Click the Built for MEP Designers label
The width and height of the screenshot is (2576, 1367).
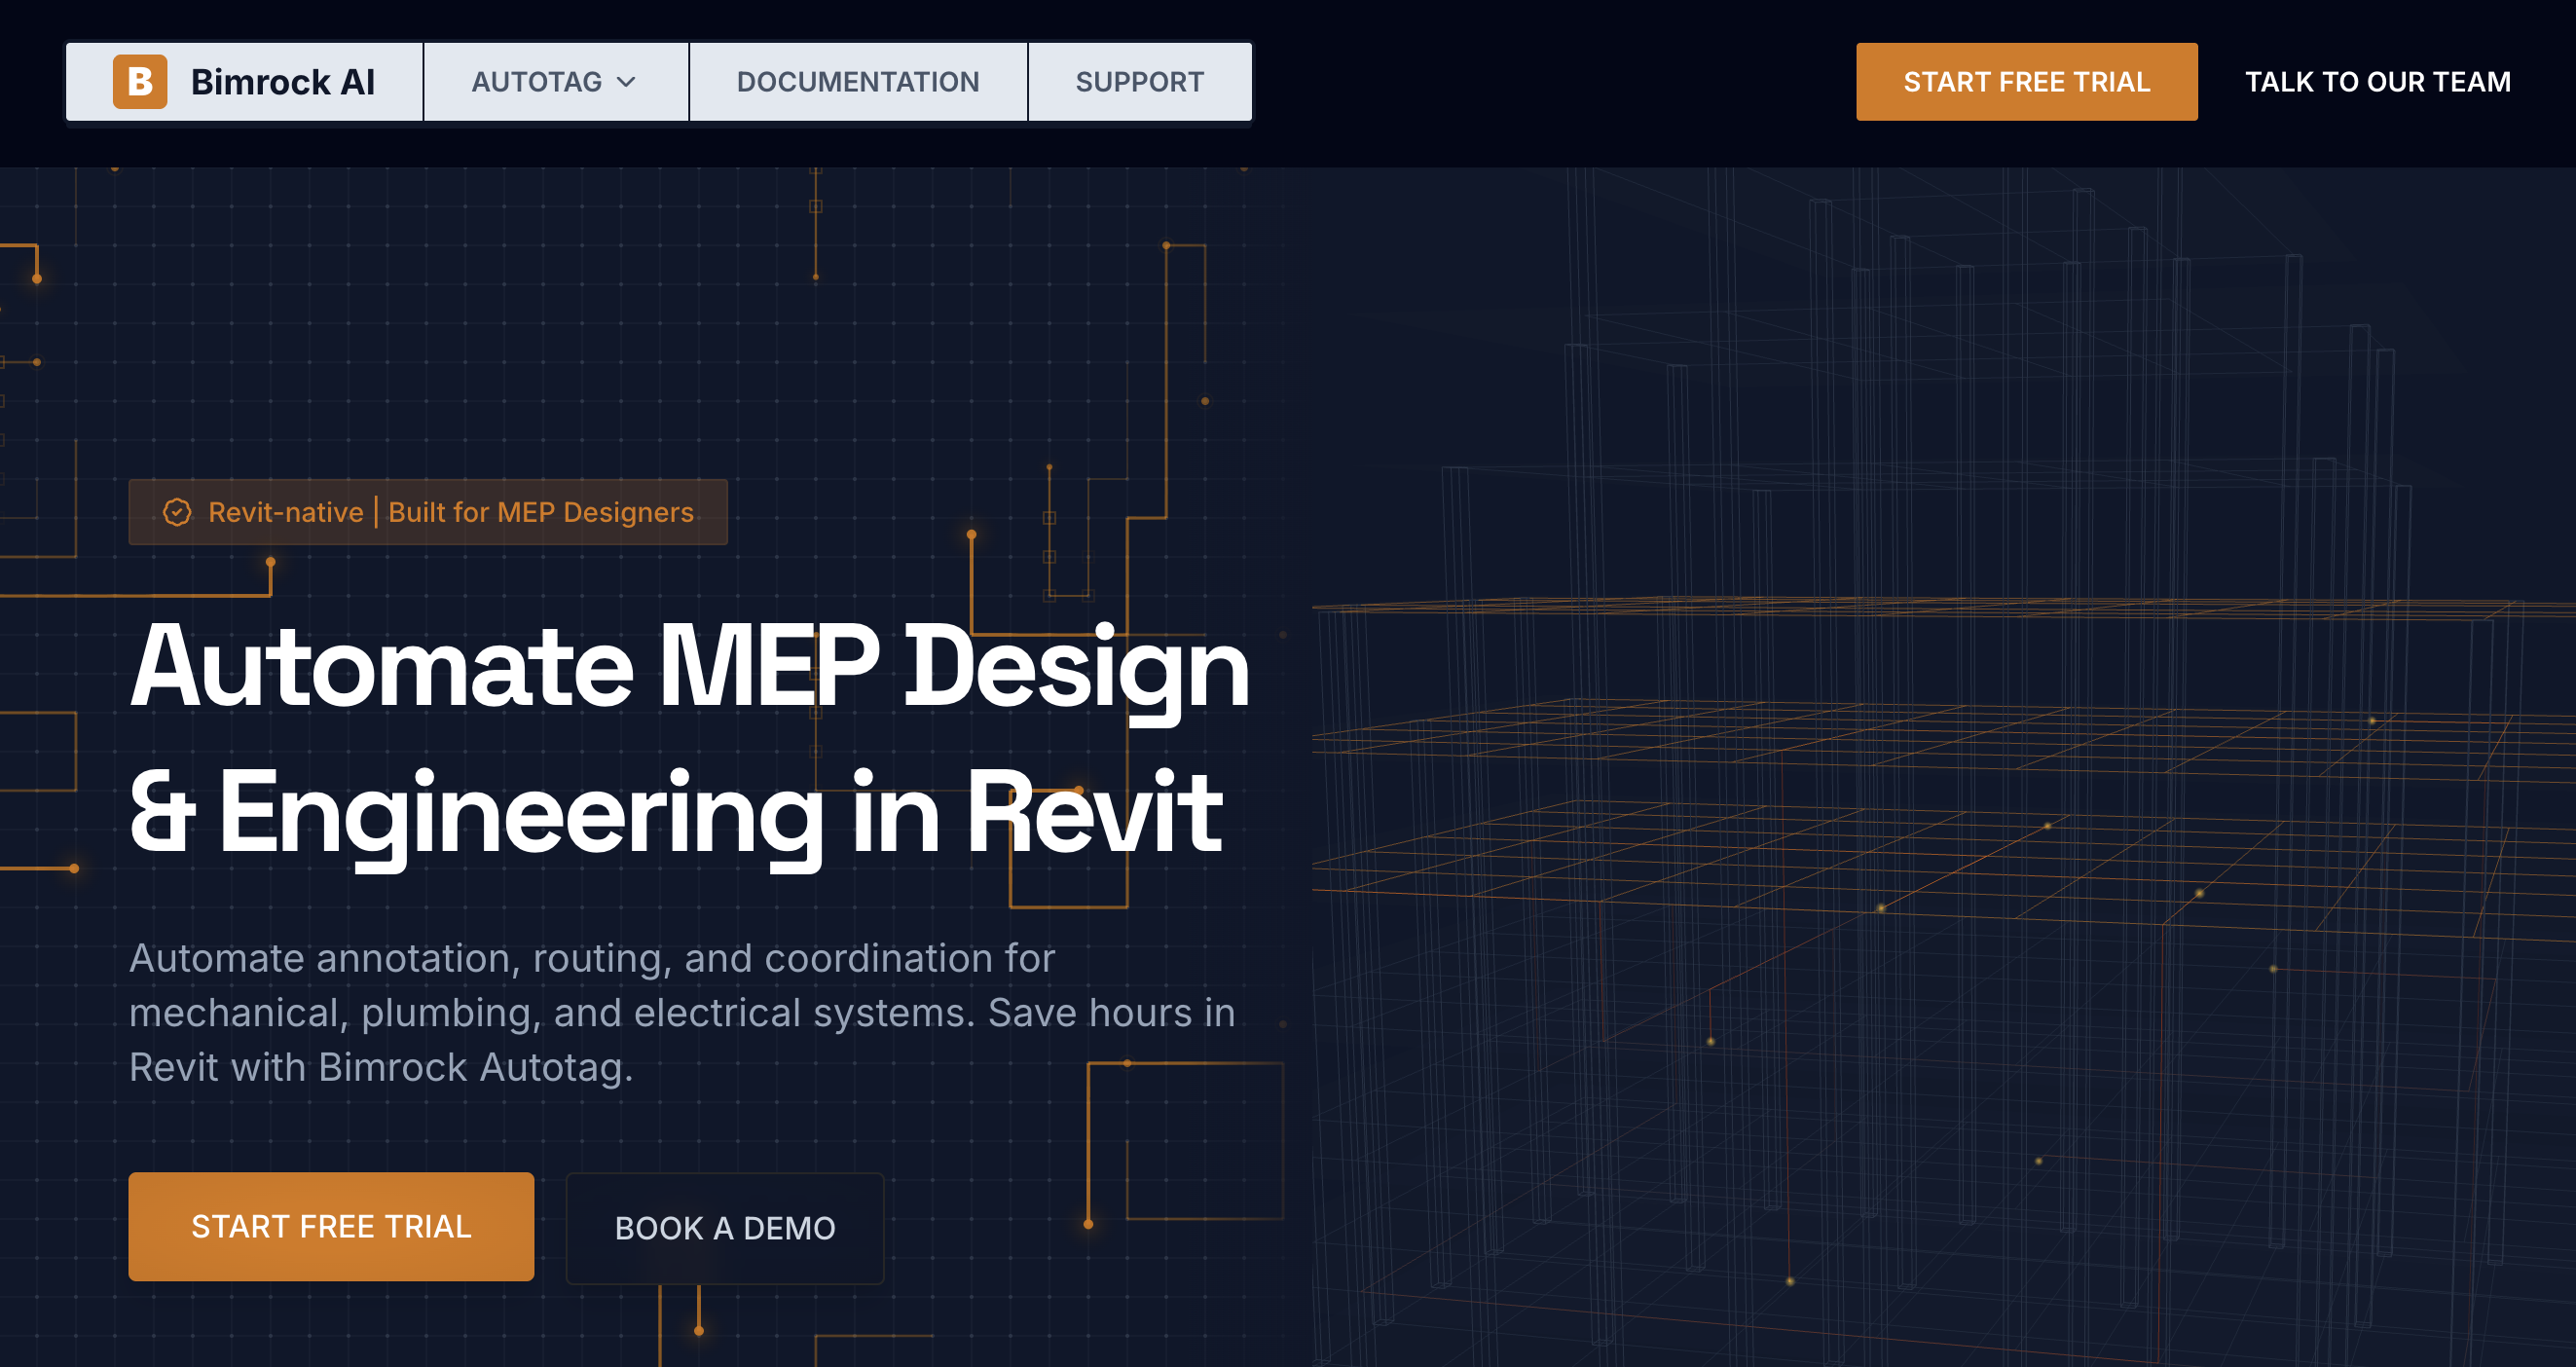[540, 512]
